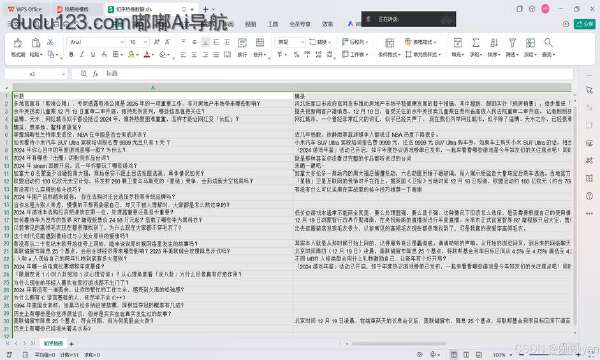Screen dimensions: 600x360
Task: Click the funnel Filter icon
Action: pyautogui.click(x=512, y=42)
